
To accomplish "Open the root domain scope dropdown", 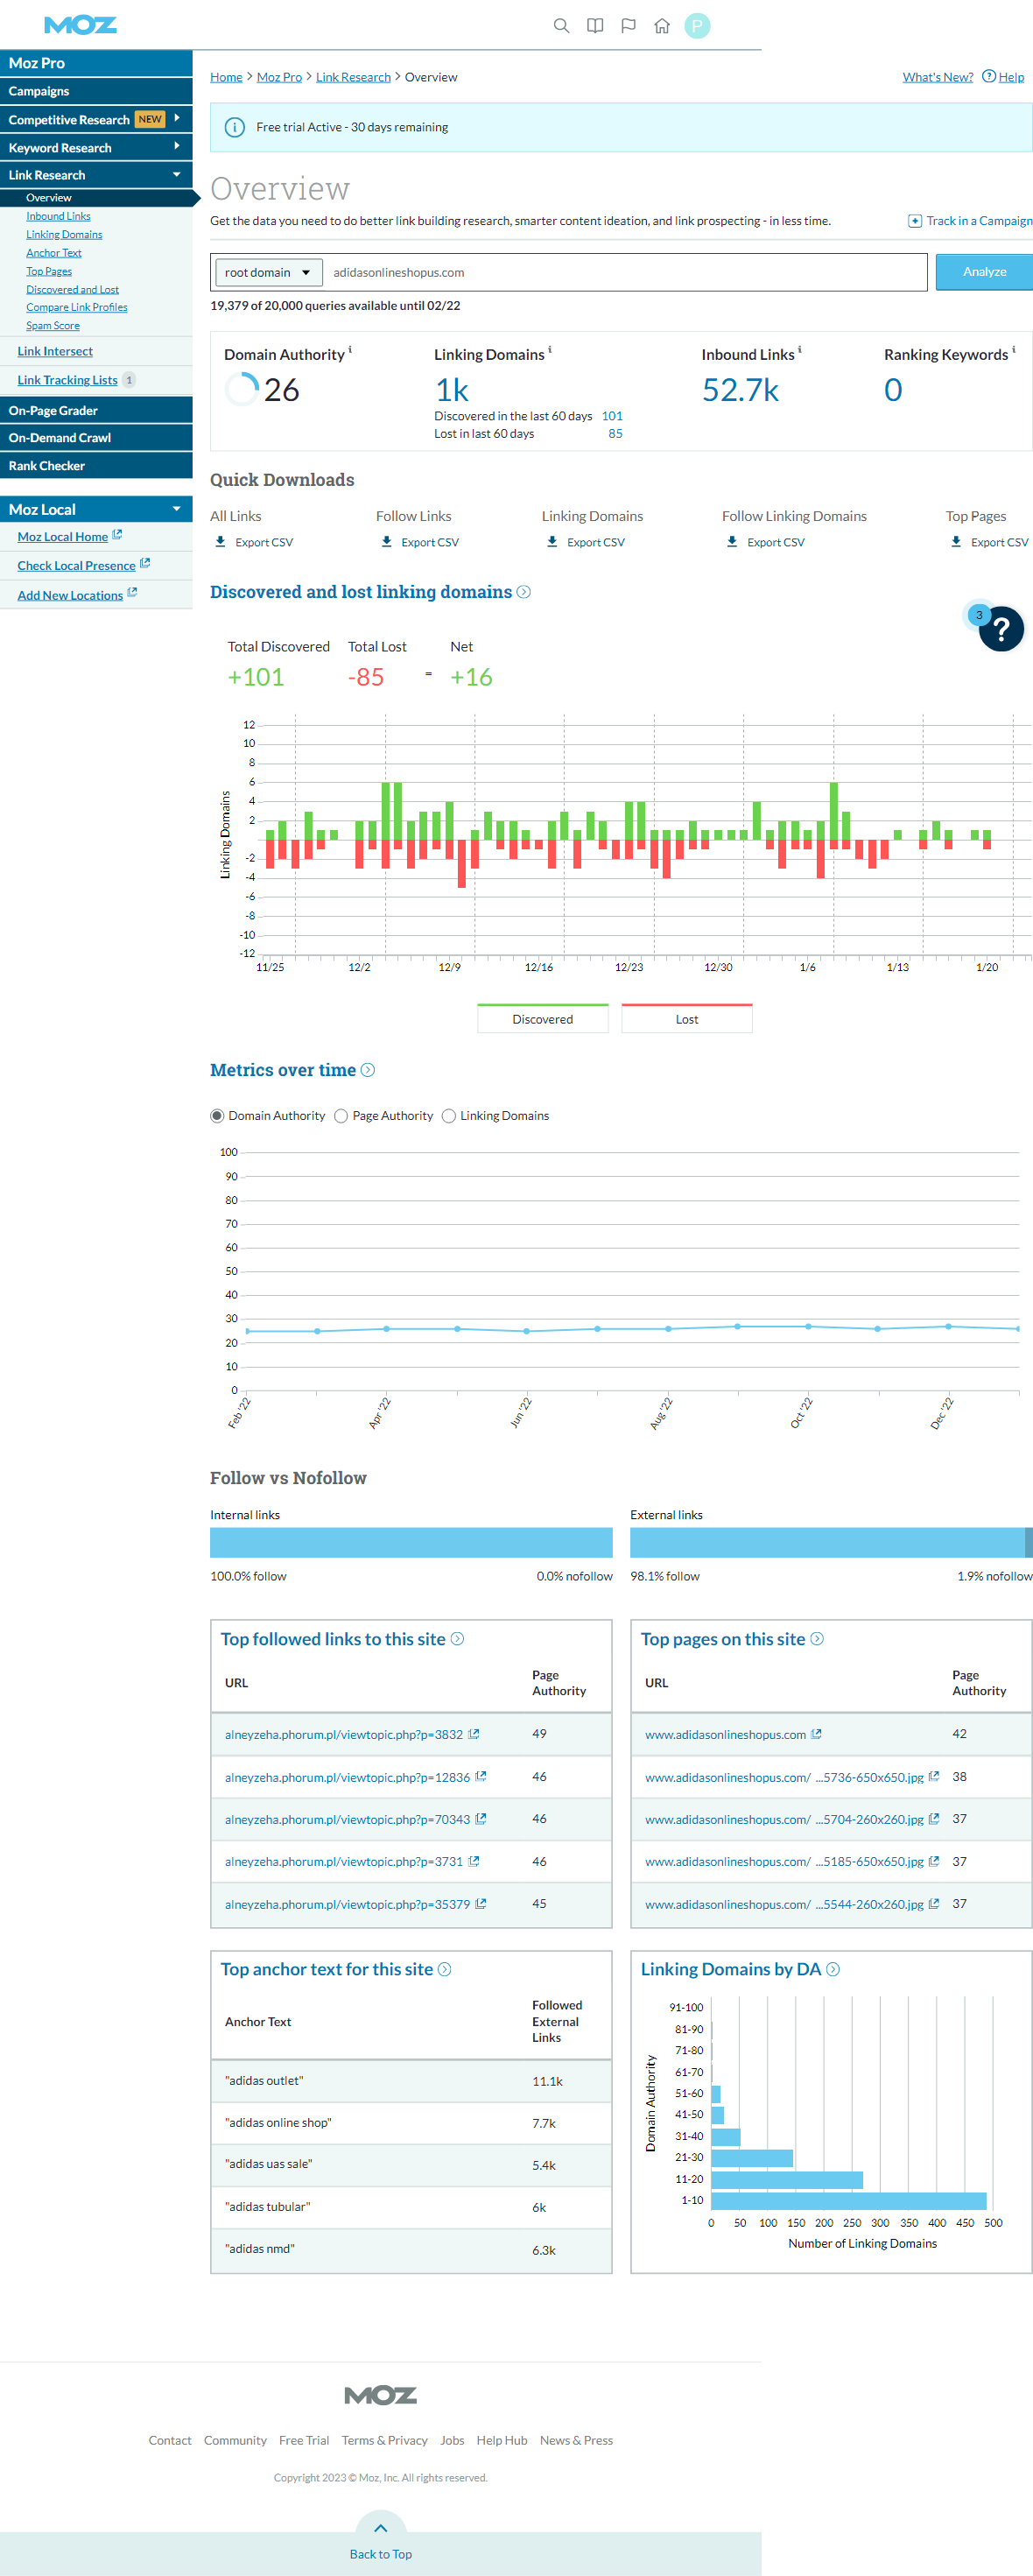I will (269, 272).
